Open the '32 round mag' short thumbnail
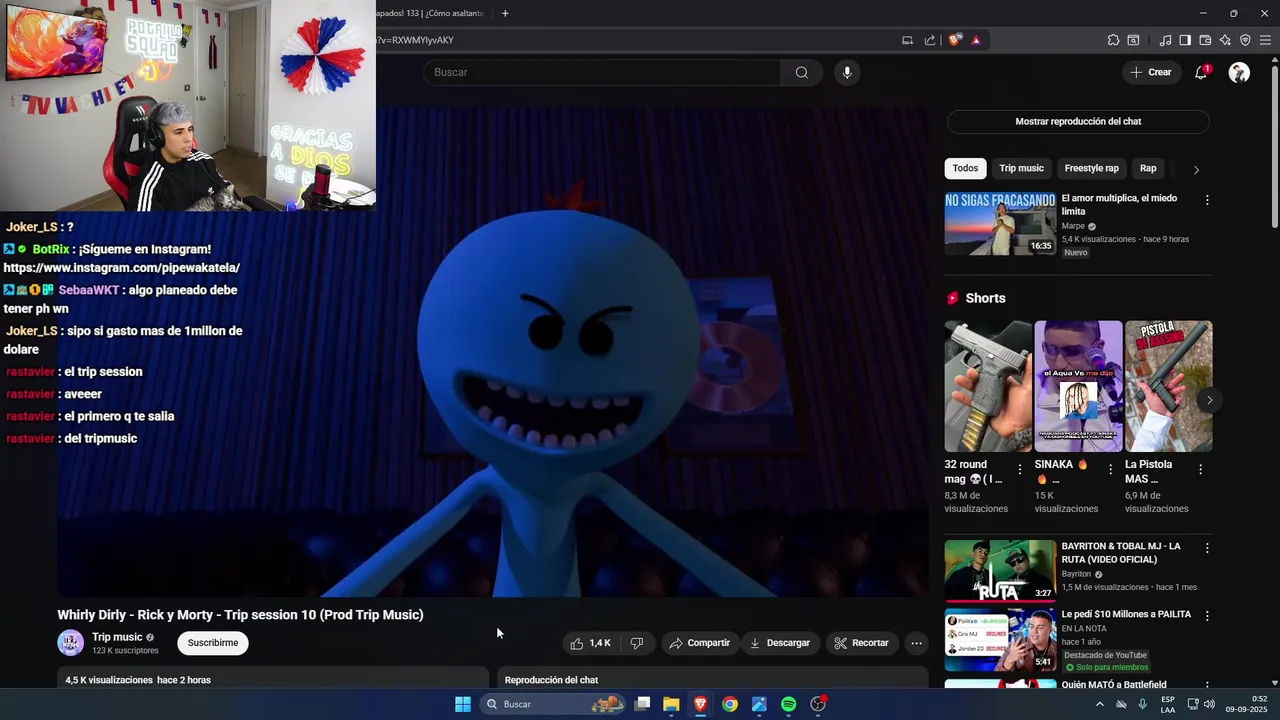This screenshot has width=1280, height=720. point(988,386)
